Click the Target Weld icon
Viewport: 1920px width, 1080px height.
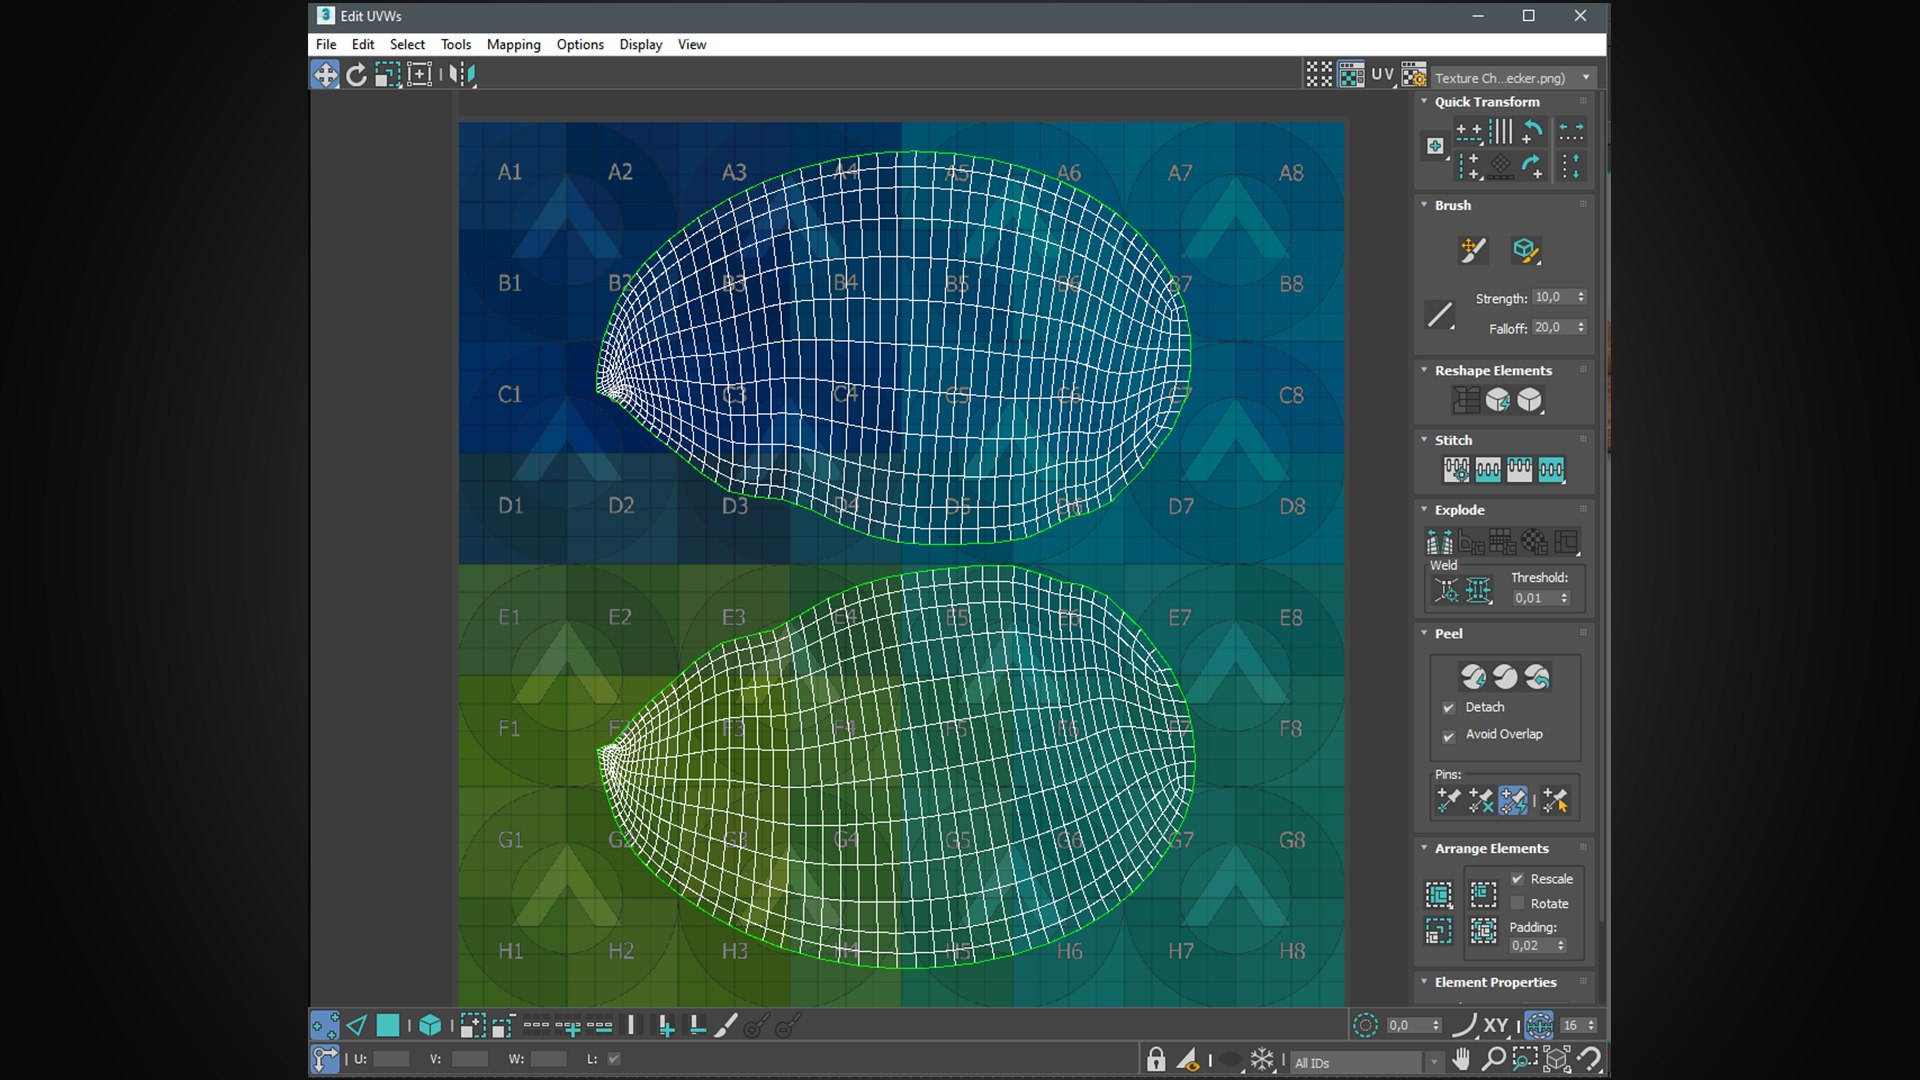[x=1446, y=591]
